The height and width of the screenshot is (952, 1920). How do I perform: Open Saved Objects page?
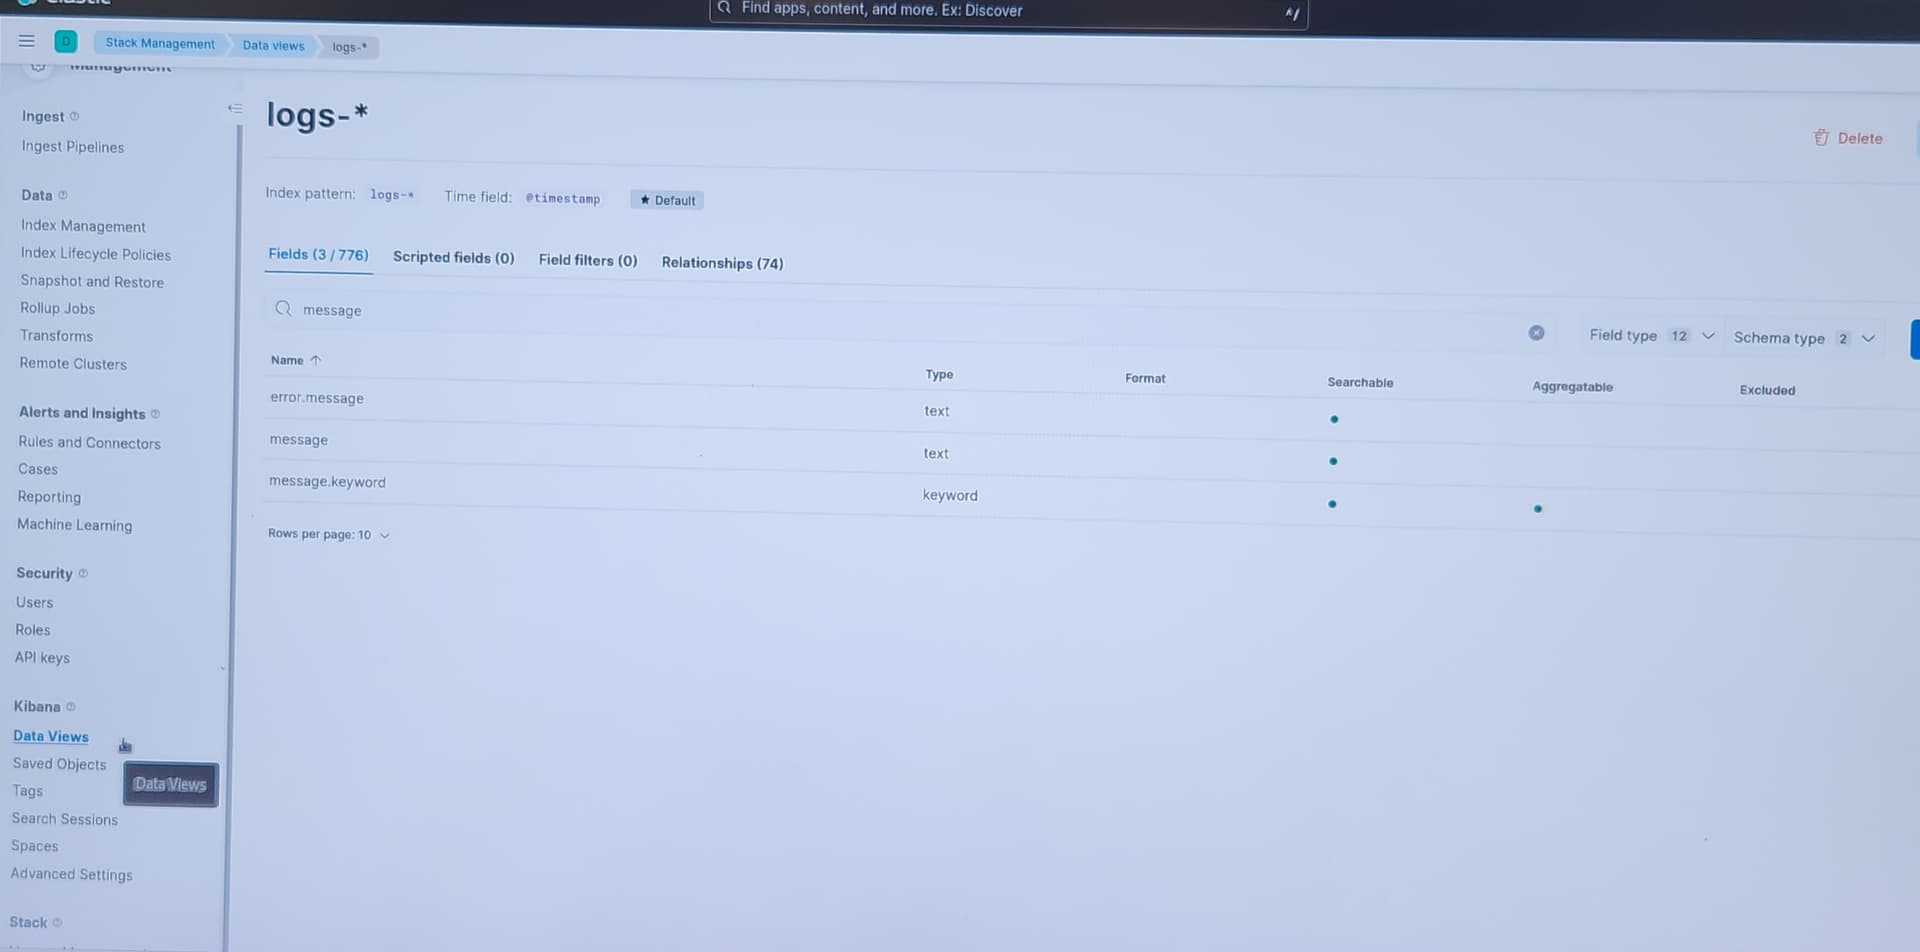coord(59,764)
